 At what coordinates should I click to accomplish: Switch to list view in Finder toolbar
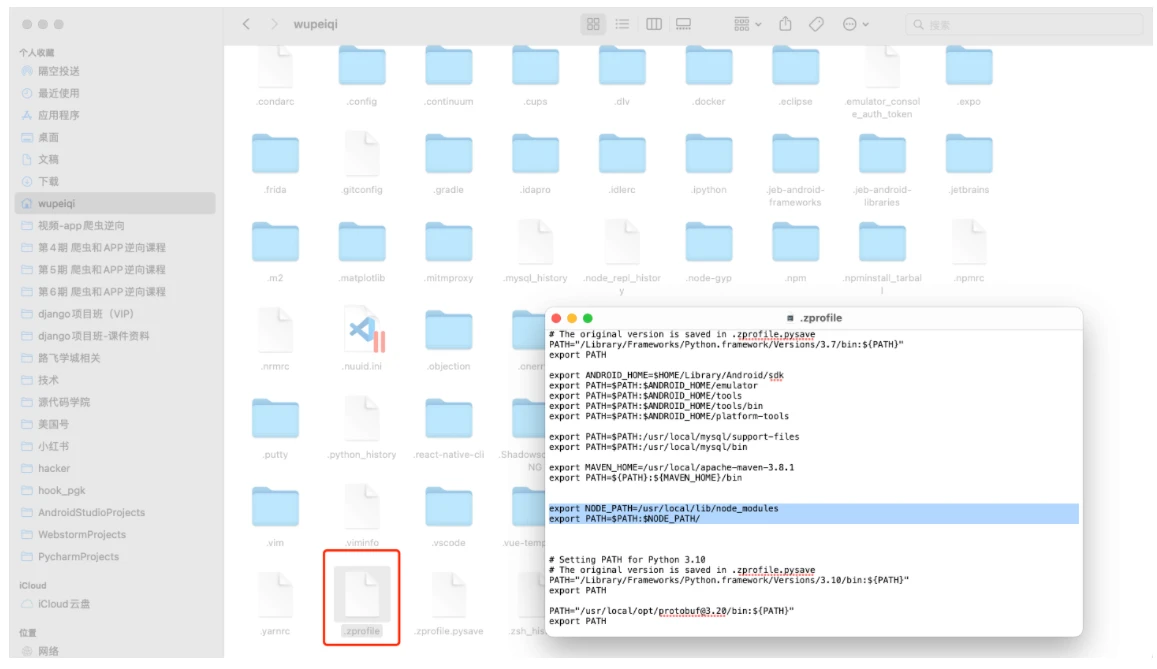pos(622,24)
